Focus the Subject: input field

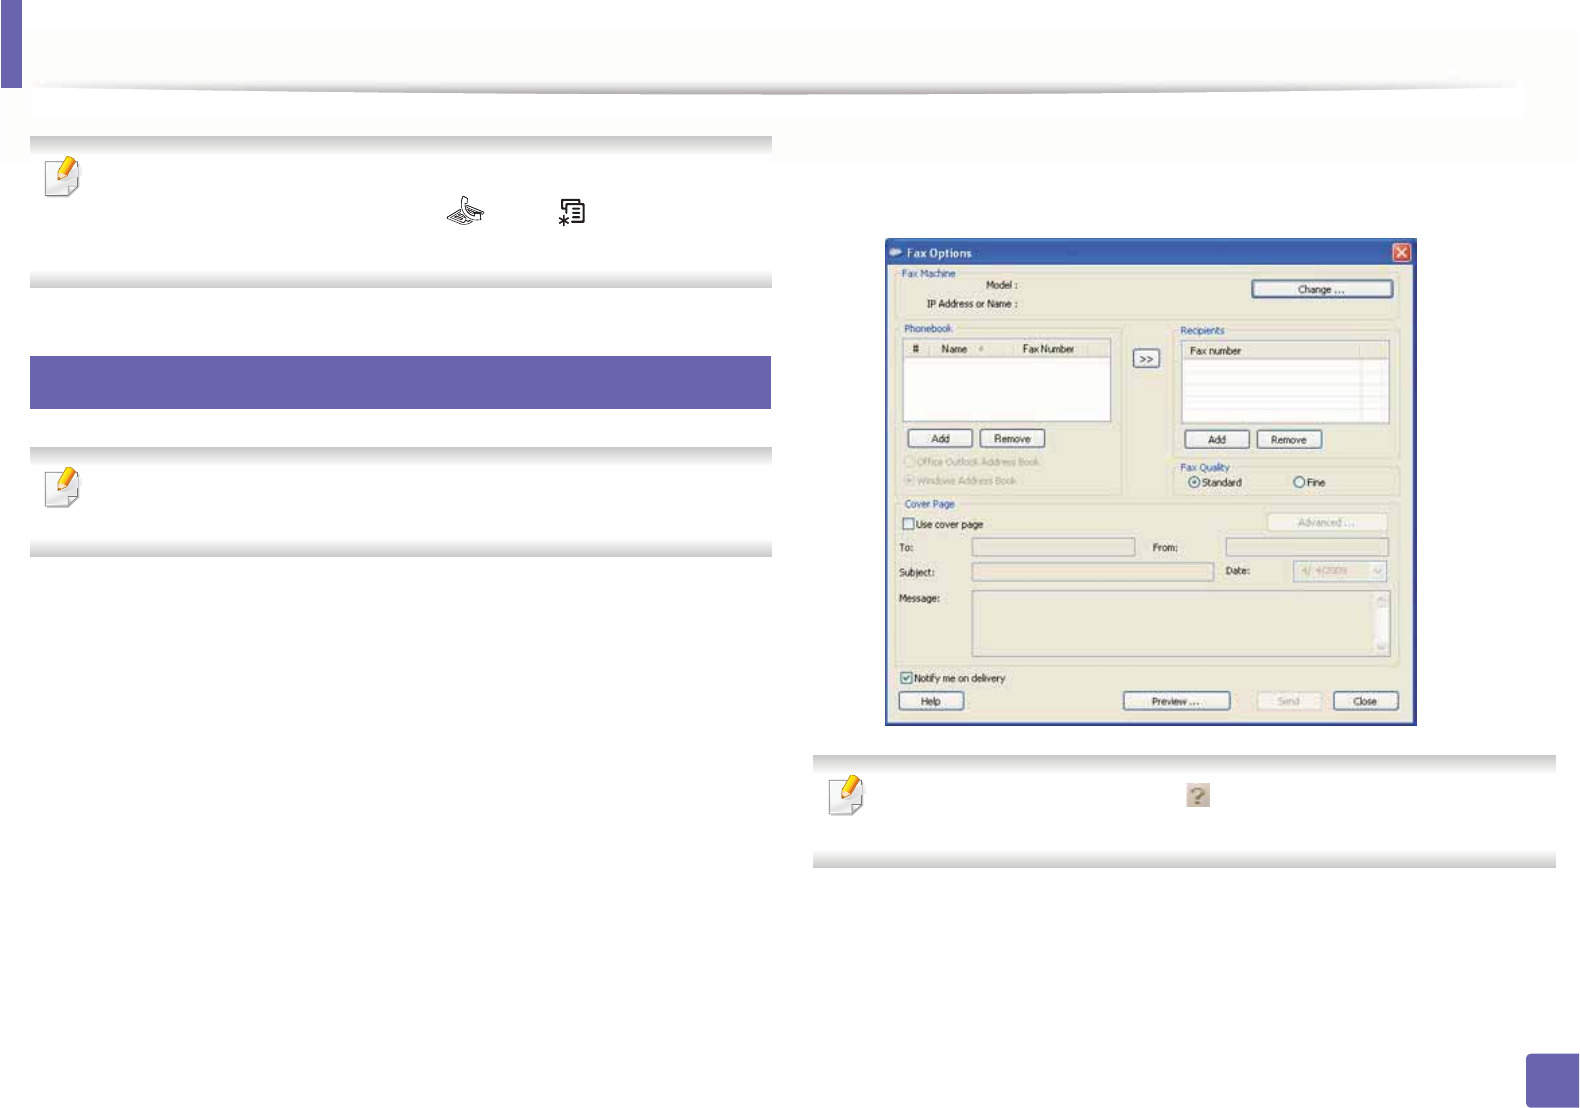click(x=1092, y=572)
